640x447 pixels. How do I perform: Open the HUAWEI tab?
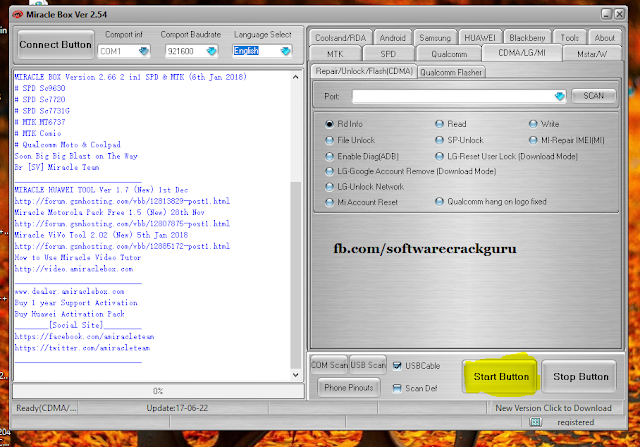point(480,38)
